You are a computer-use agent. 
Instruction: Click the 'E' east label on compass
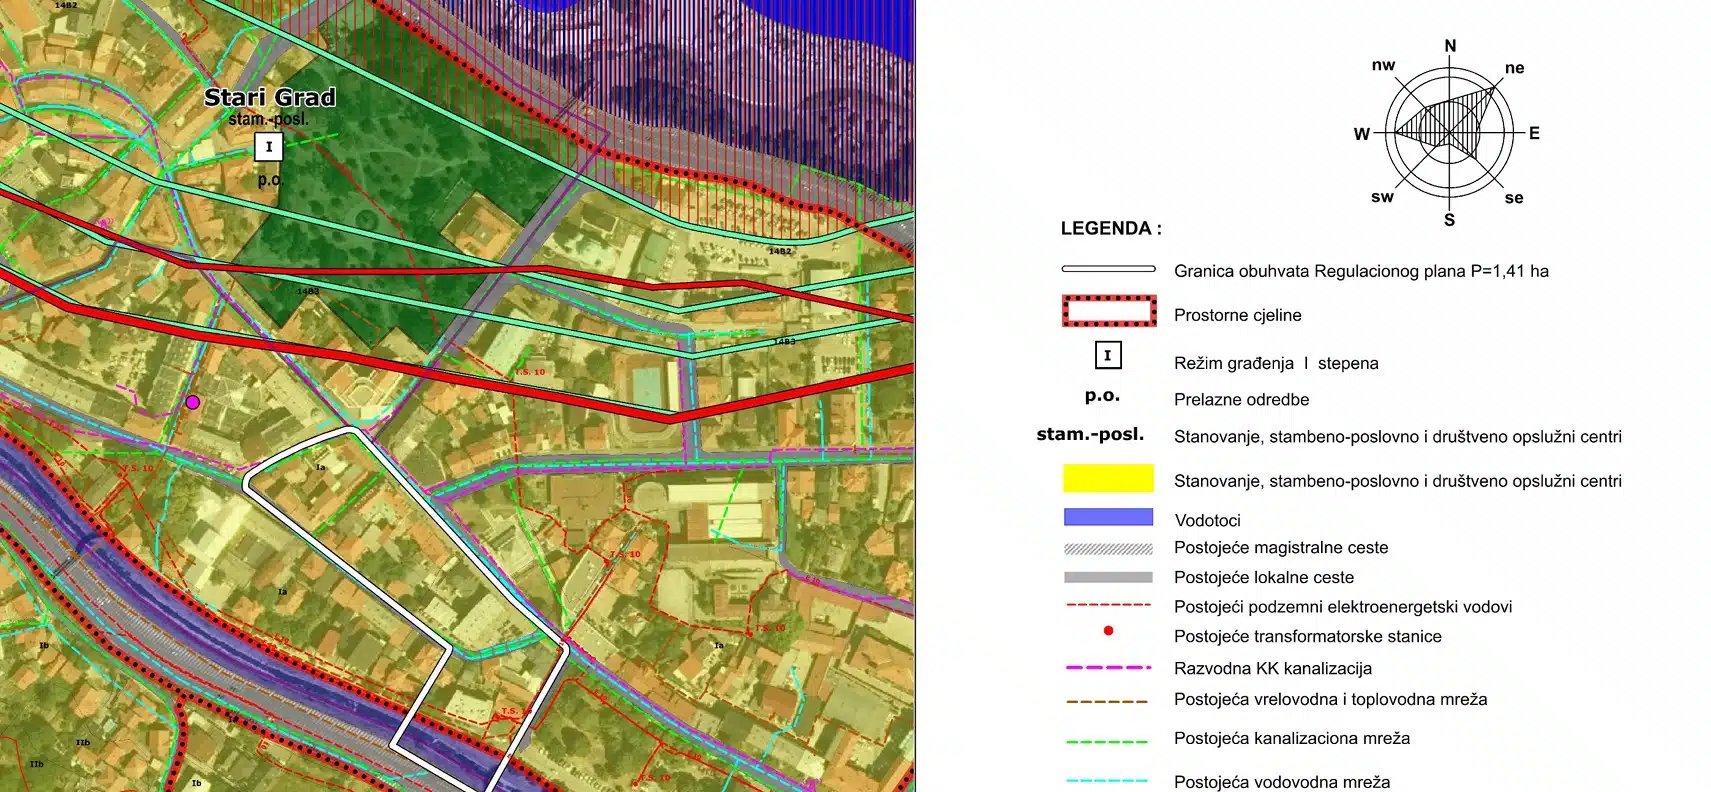1534,132
